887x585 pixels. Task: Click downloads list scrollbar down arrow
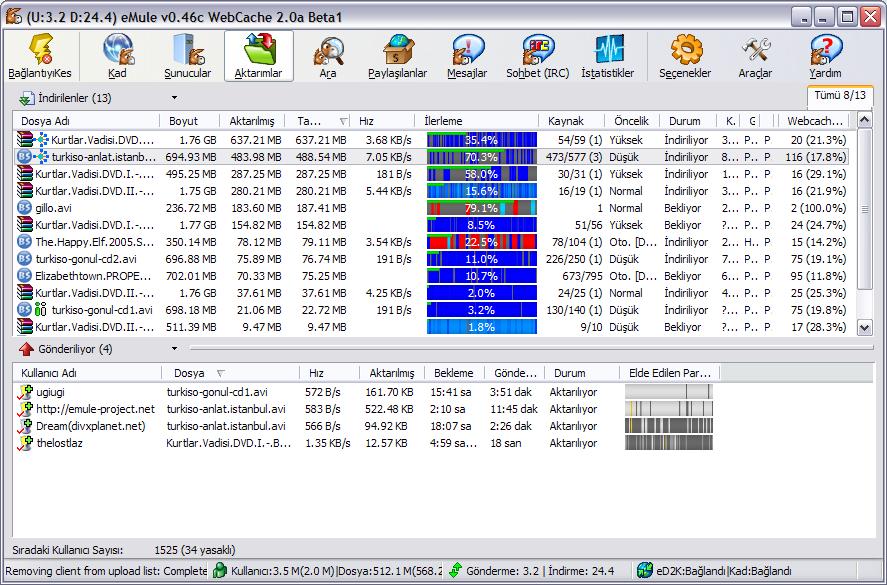[864, 327]
